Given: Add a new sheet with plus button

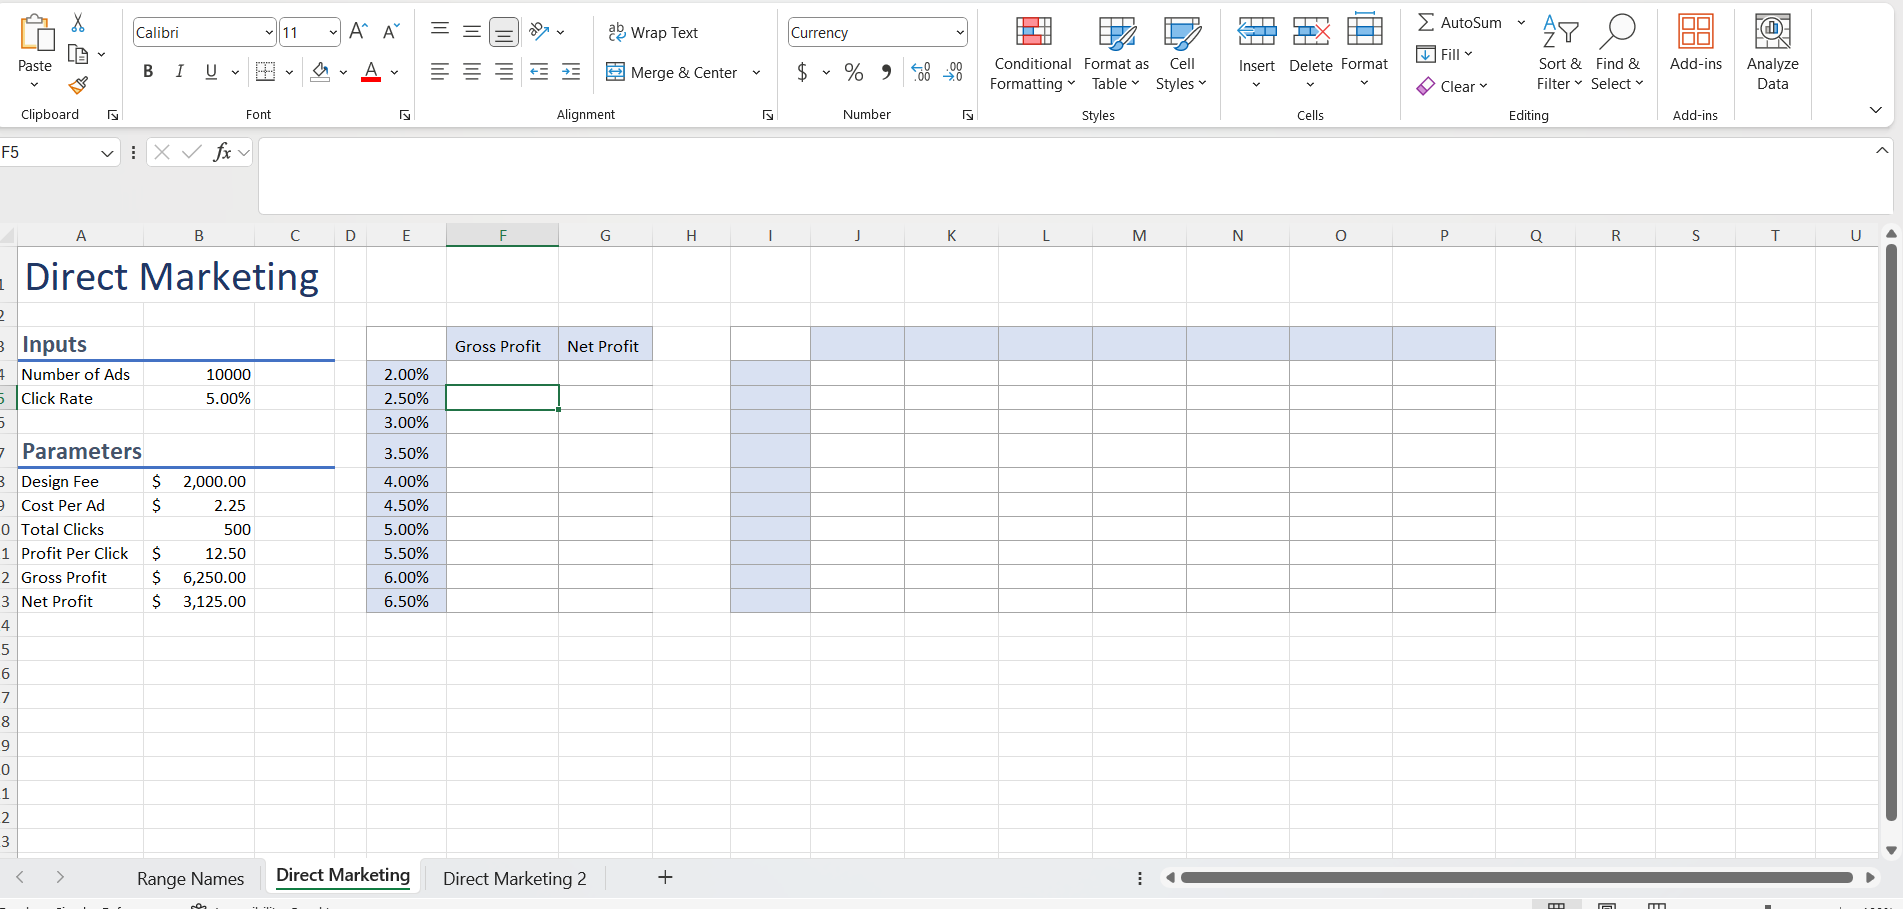Looking at the screenshot, I should 665,877.
